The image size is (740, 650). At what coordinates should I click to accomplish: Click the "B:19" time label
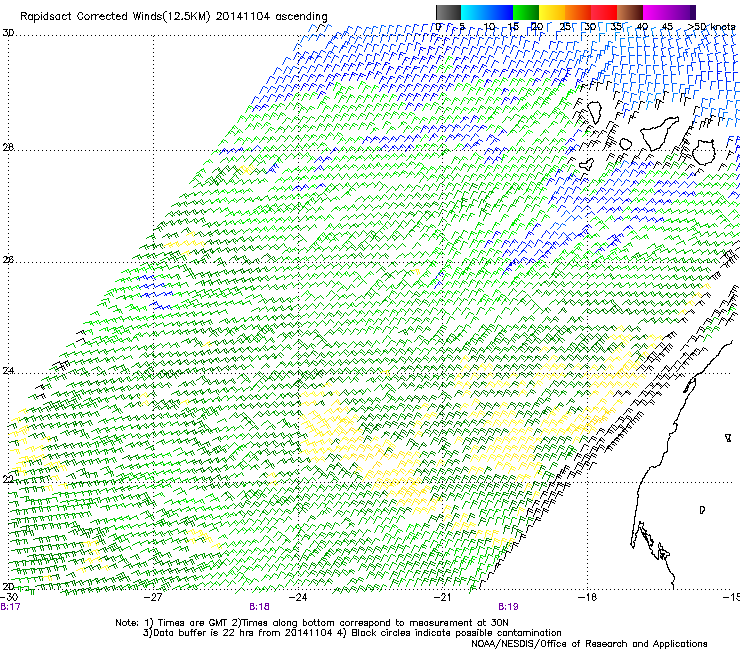[x=508, y=607]
